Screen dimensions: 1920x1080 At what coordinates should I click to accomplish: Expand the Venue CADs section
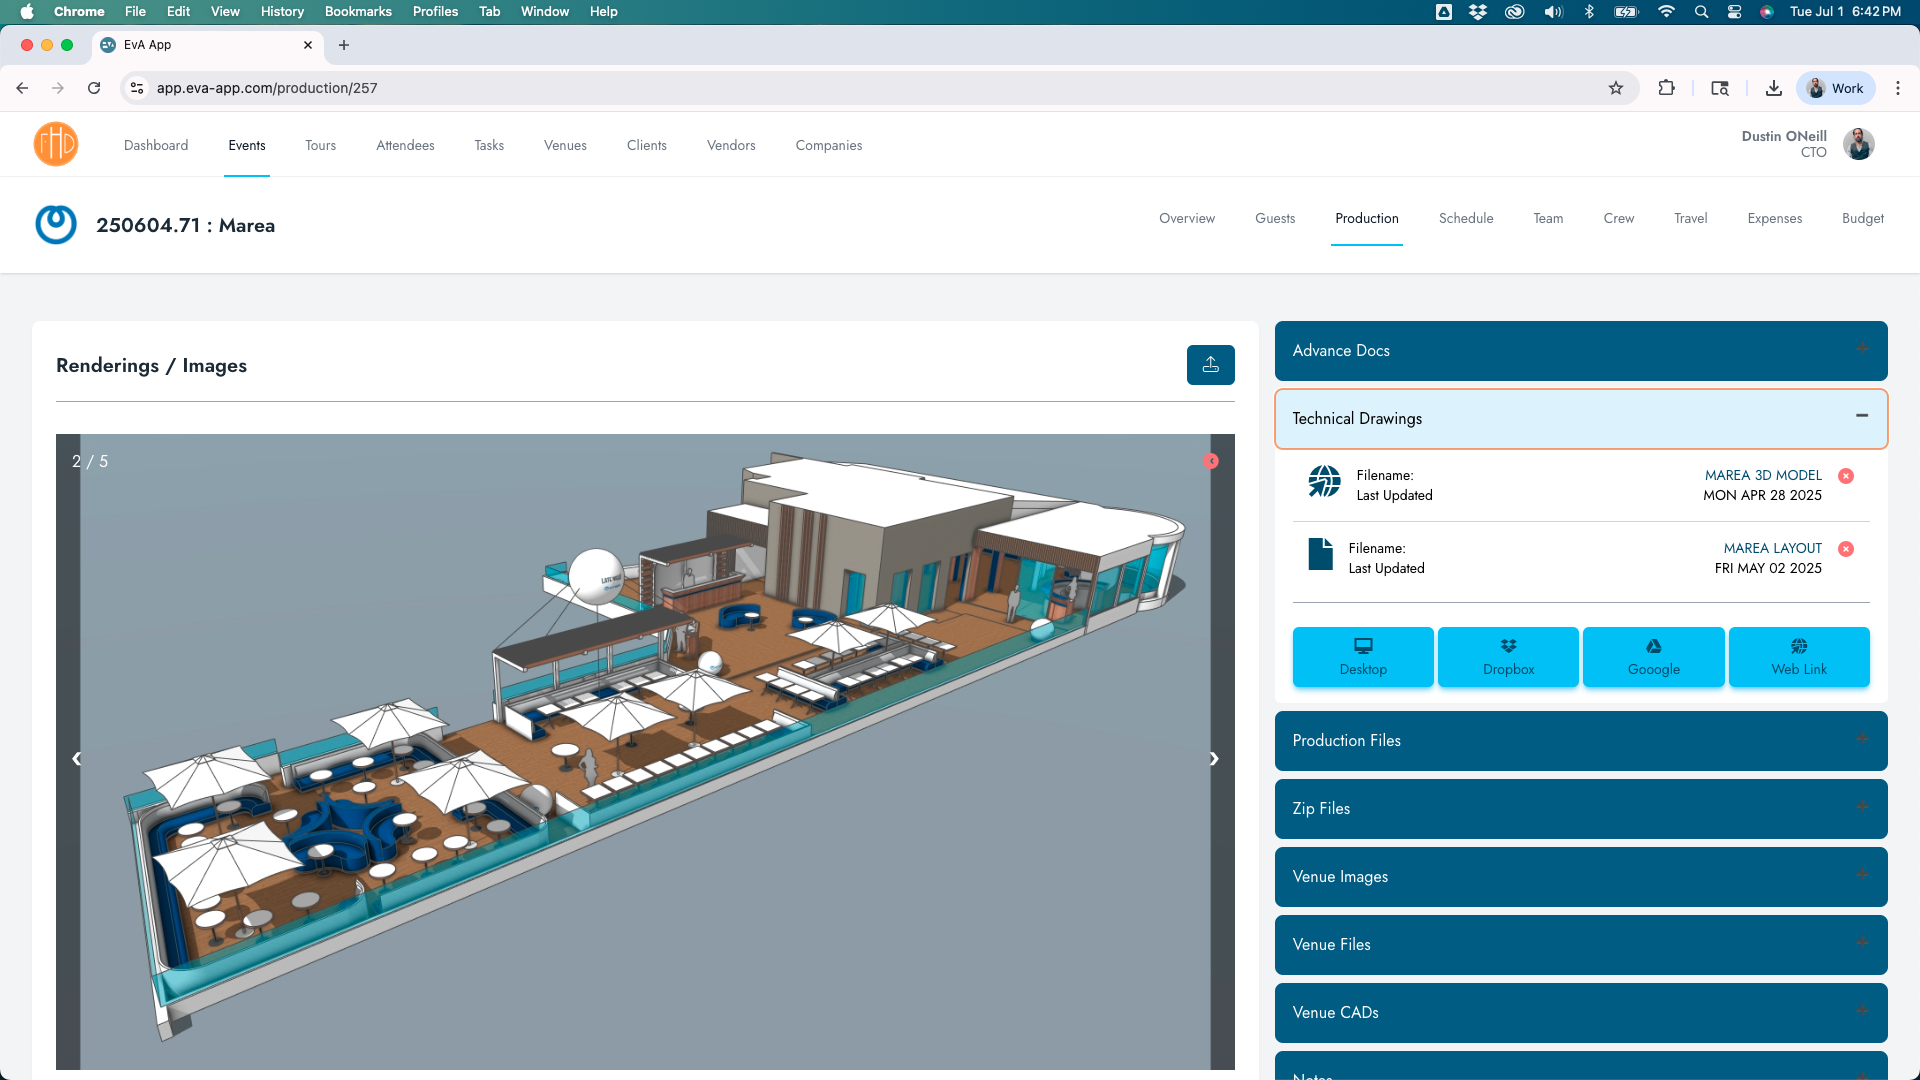point(1581,1013)
